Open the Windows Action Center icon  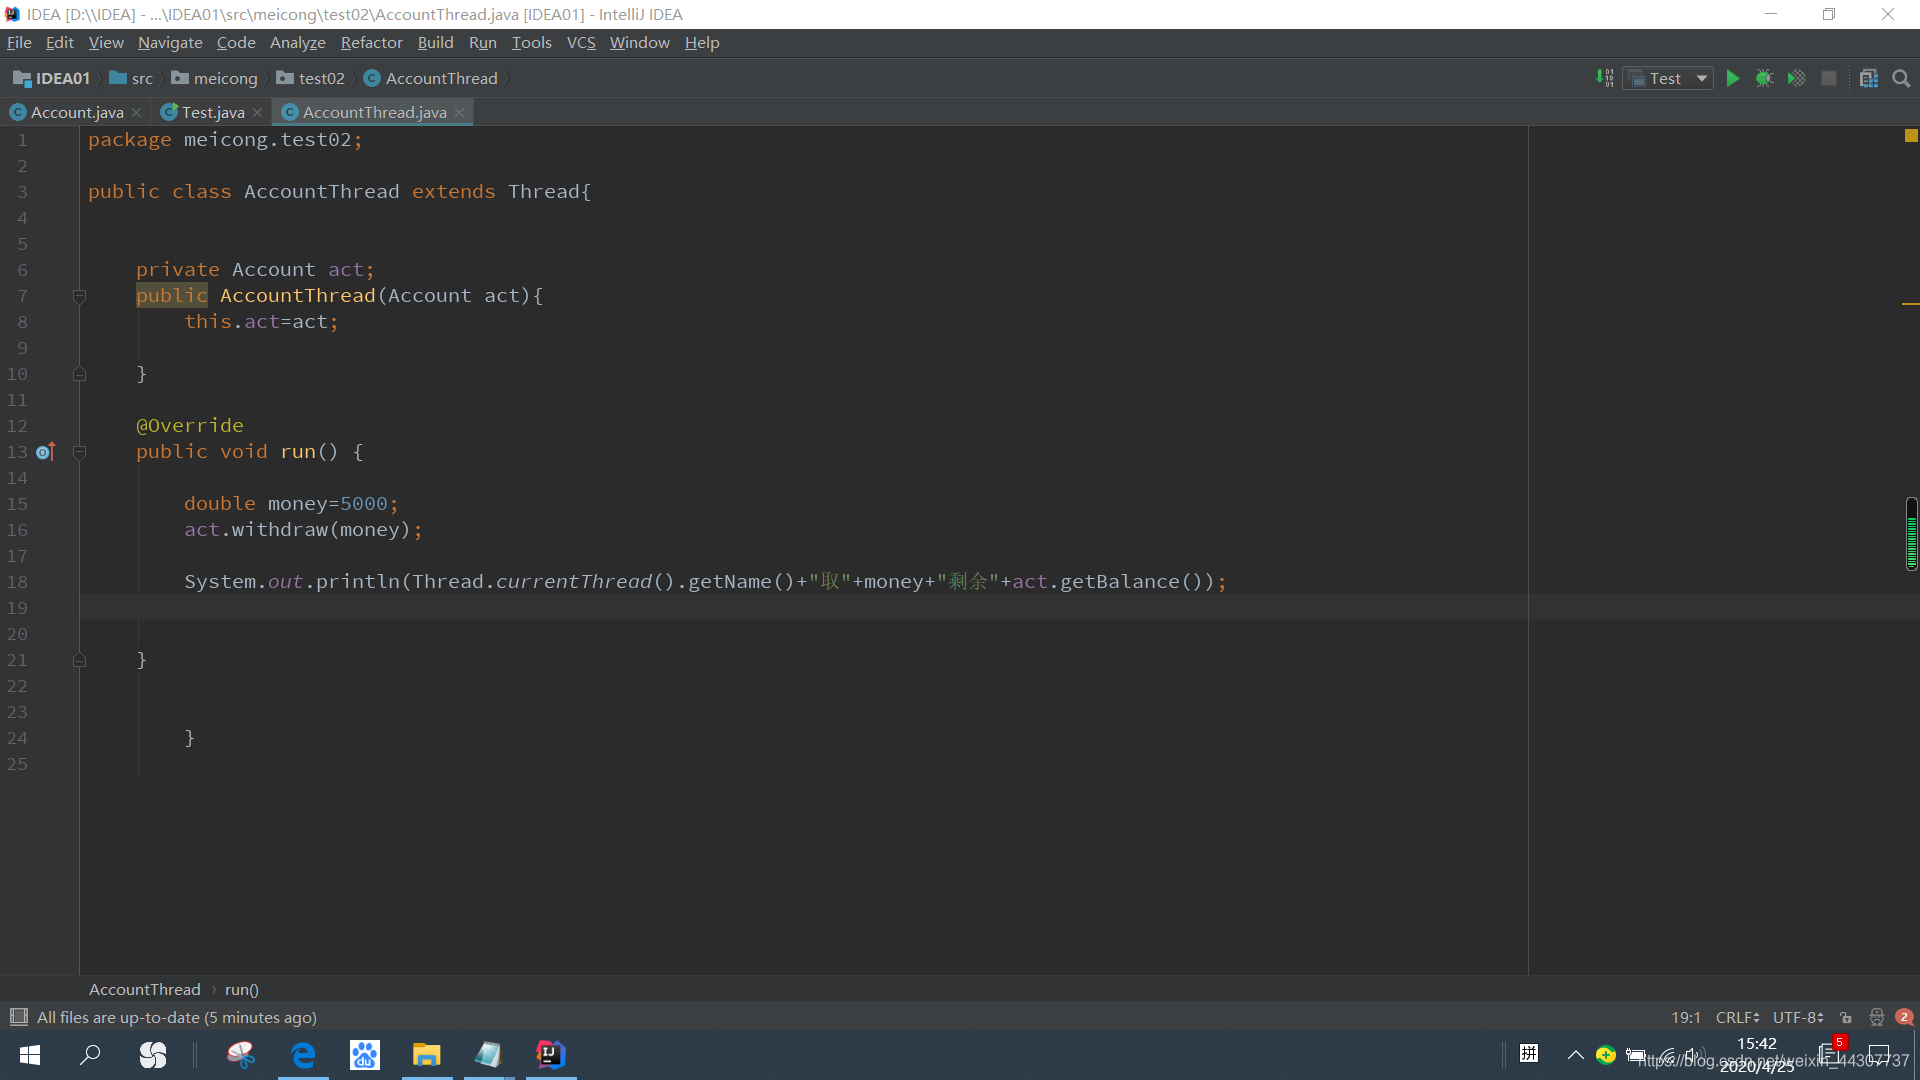click(1879, 1055)
